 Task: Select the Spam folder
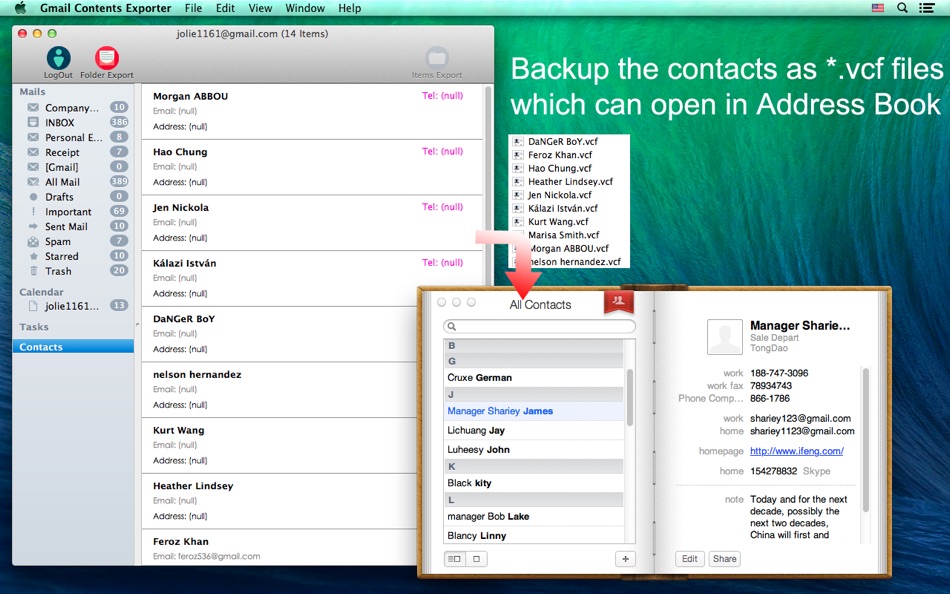pos(73,241)
